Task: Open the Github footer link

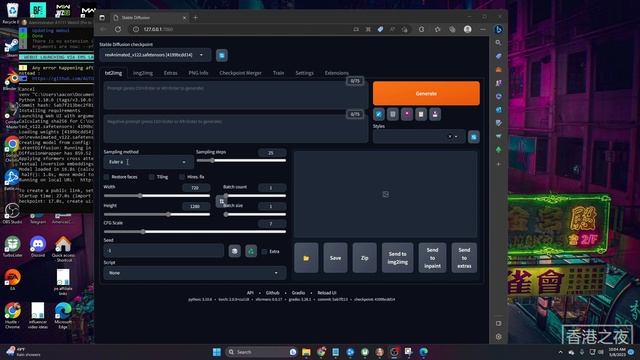Action: point(273,293)
